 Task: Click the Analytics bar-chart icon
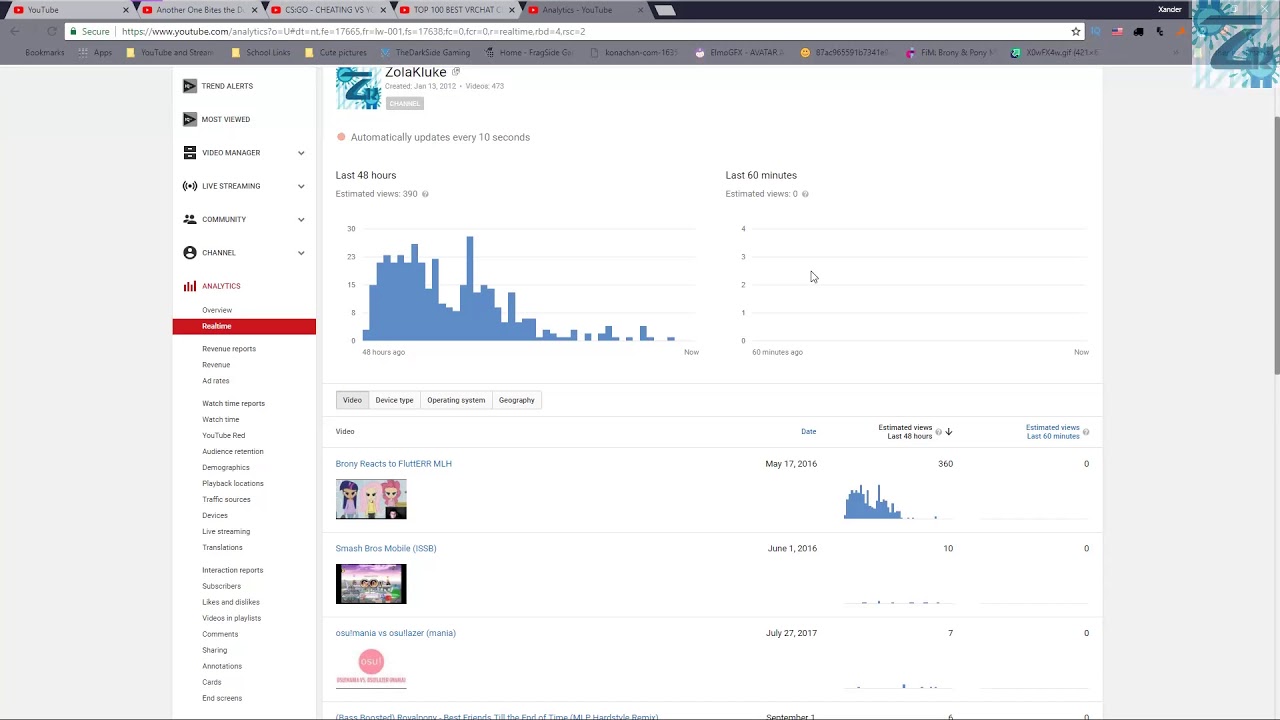(190, 286)
